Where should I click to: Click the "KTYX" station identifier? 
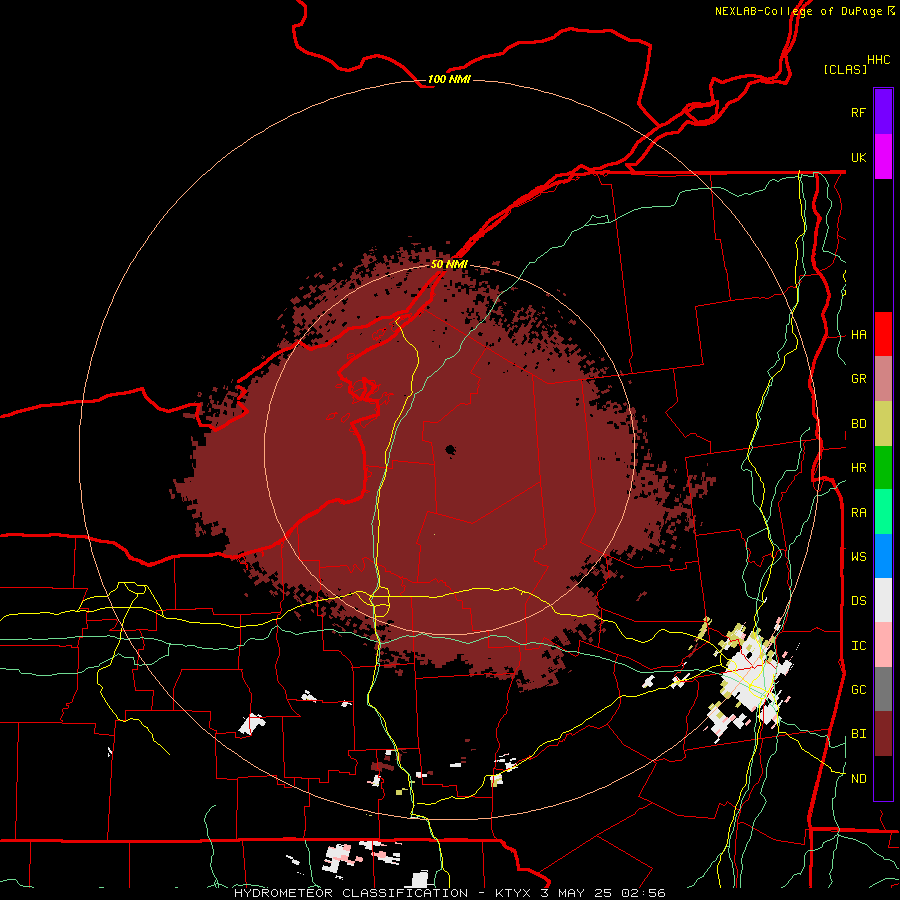[513, 893]
